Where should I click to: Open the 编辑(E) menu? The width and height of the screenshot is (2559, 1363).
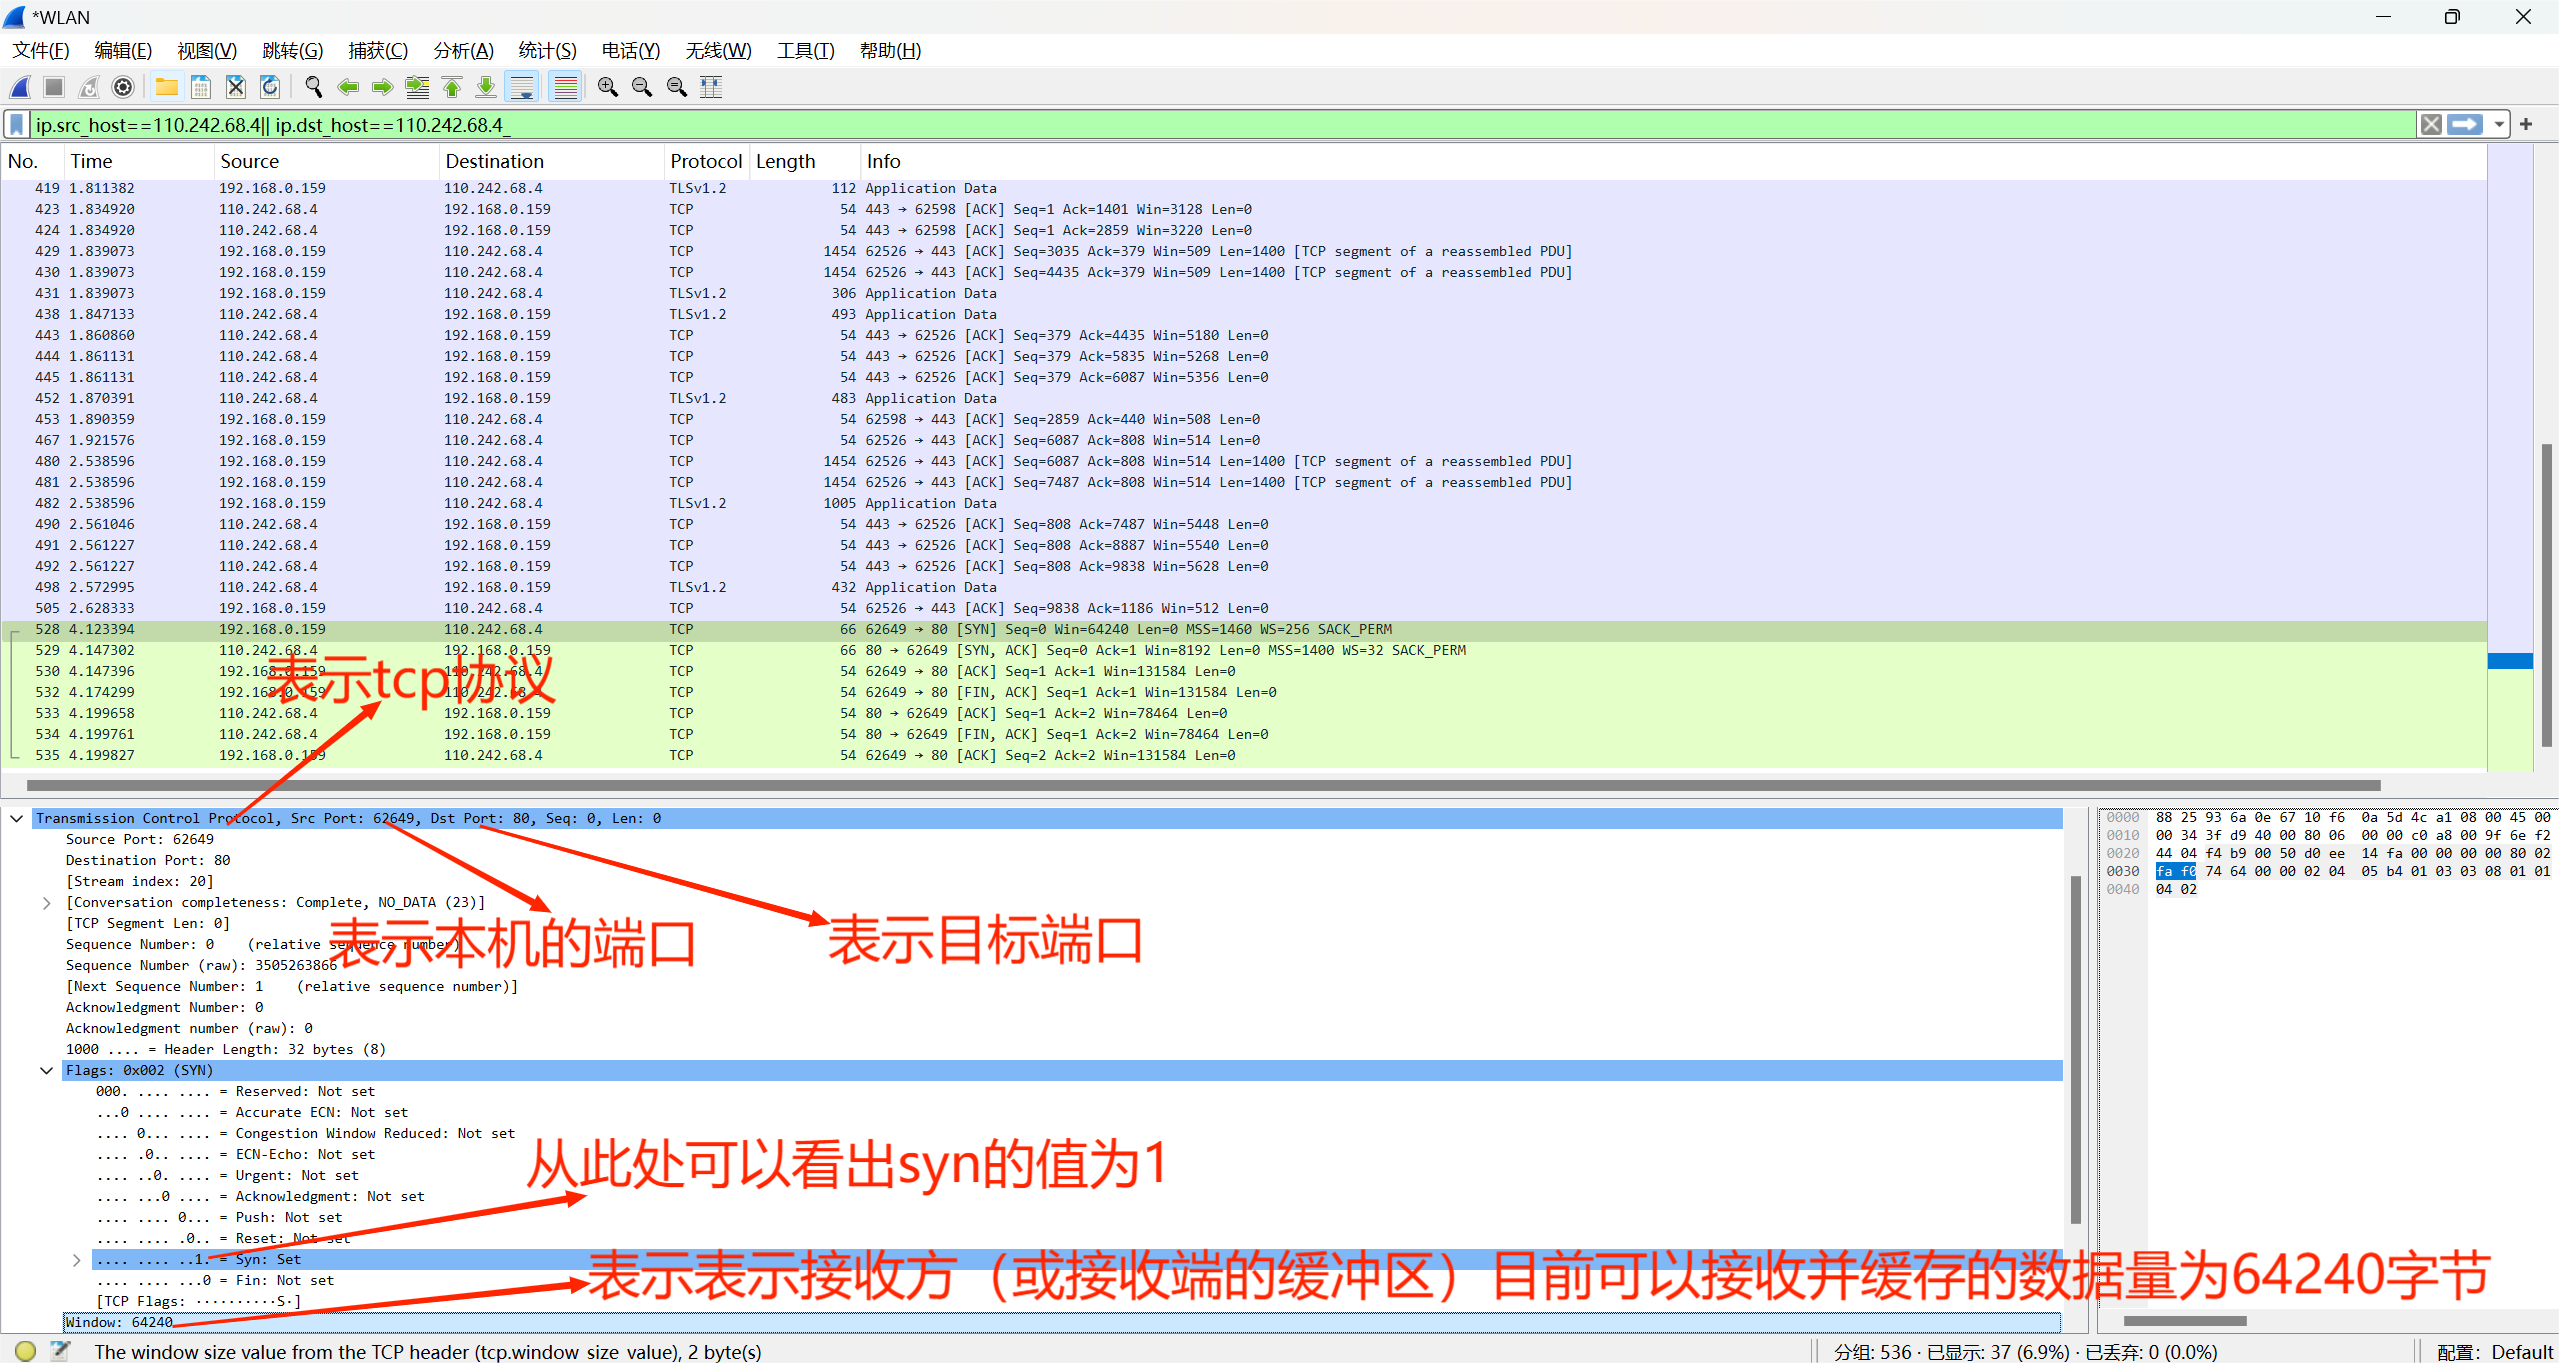point(123,51)
